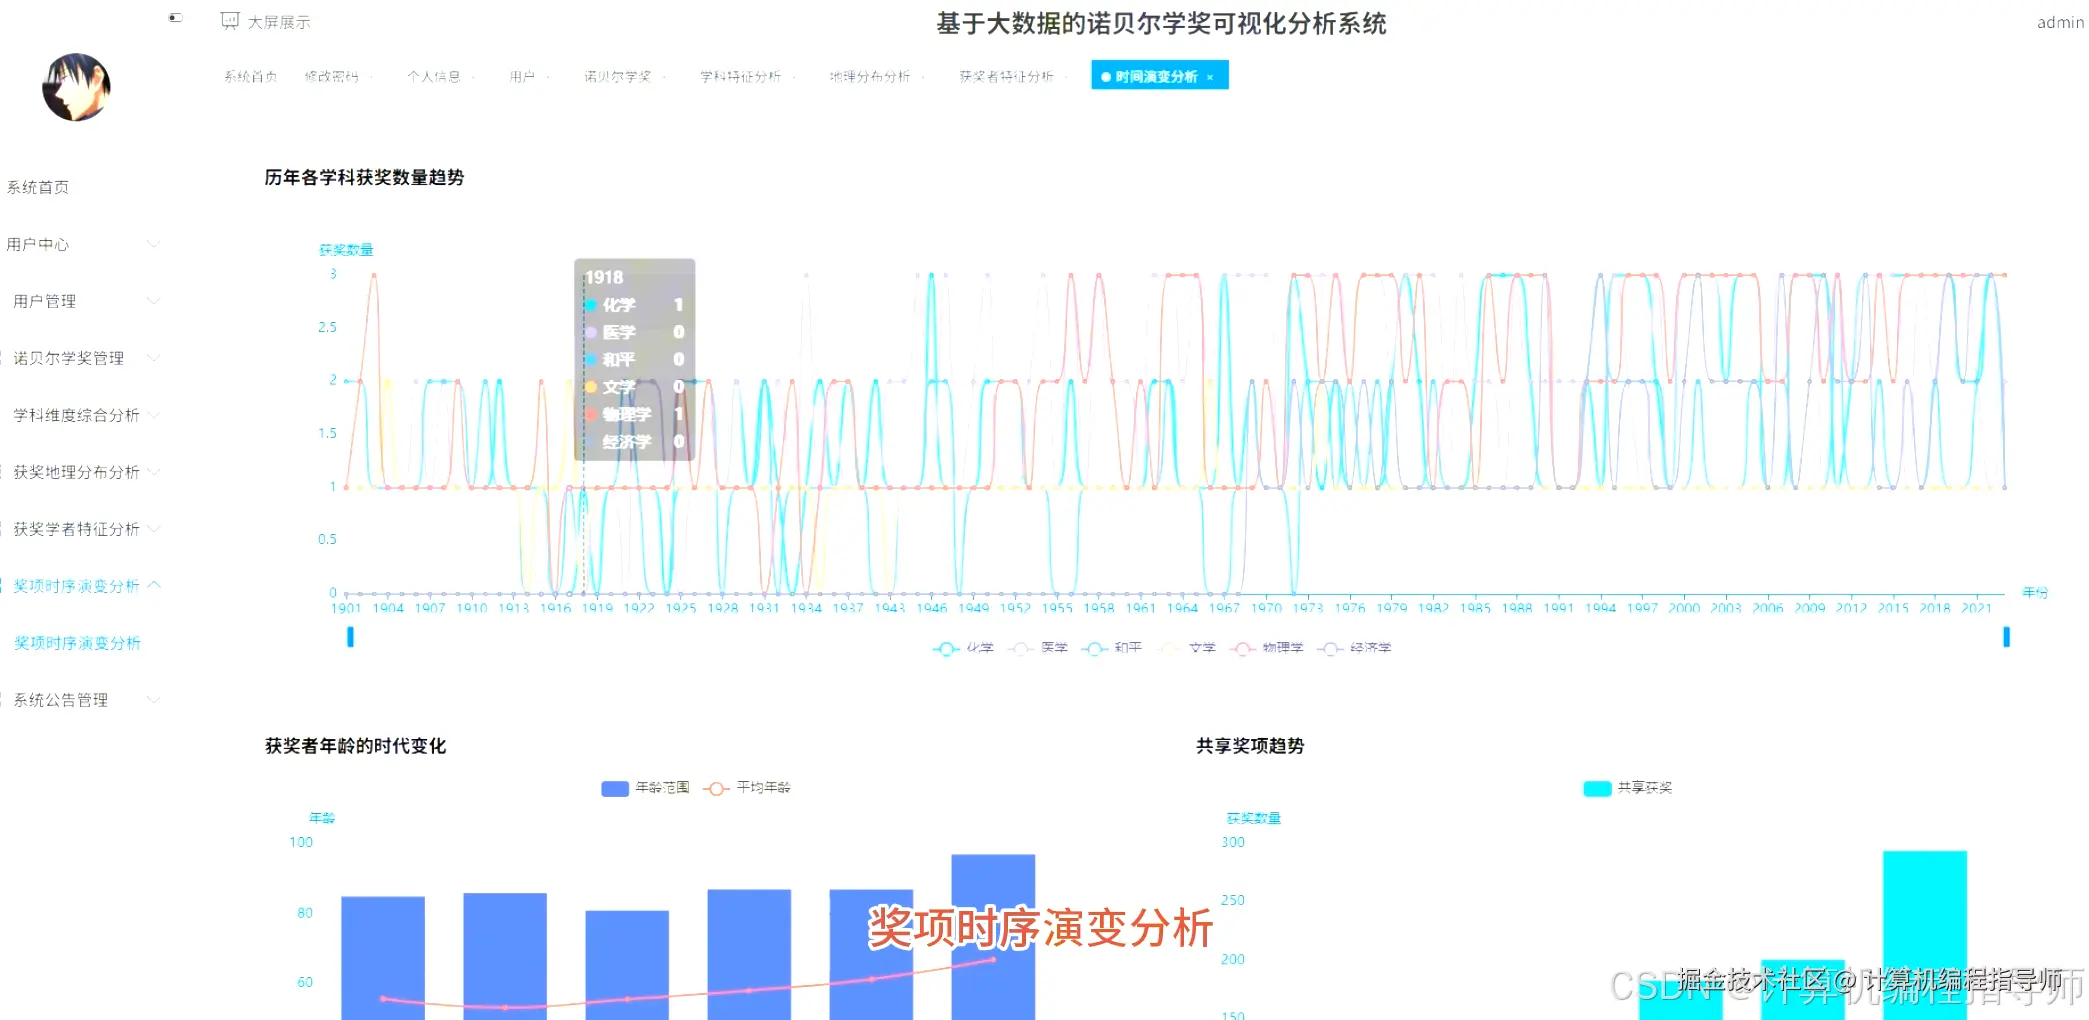Click the user avatar image
This screenshot has height=1020, width=2089.
point(76,87)
